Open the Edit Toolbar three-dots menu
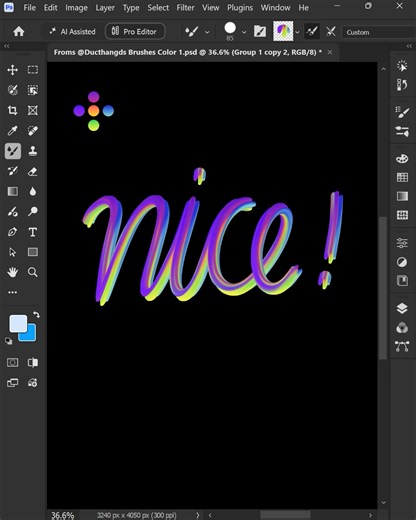Viewport: 416px width, 520px height. [x=13, y=292]
